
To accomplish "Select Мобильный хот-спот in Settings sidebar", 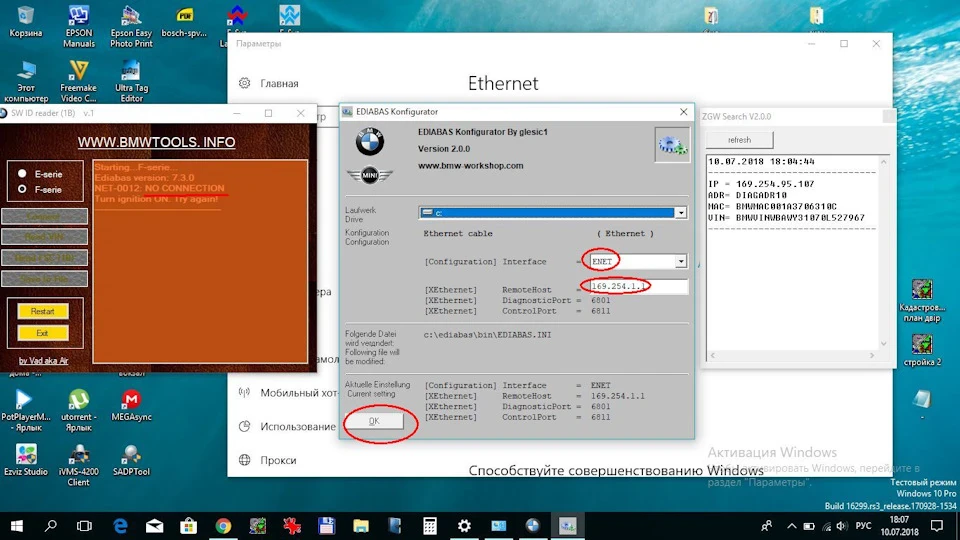I will click(288, 393).
